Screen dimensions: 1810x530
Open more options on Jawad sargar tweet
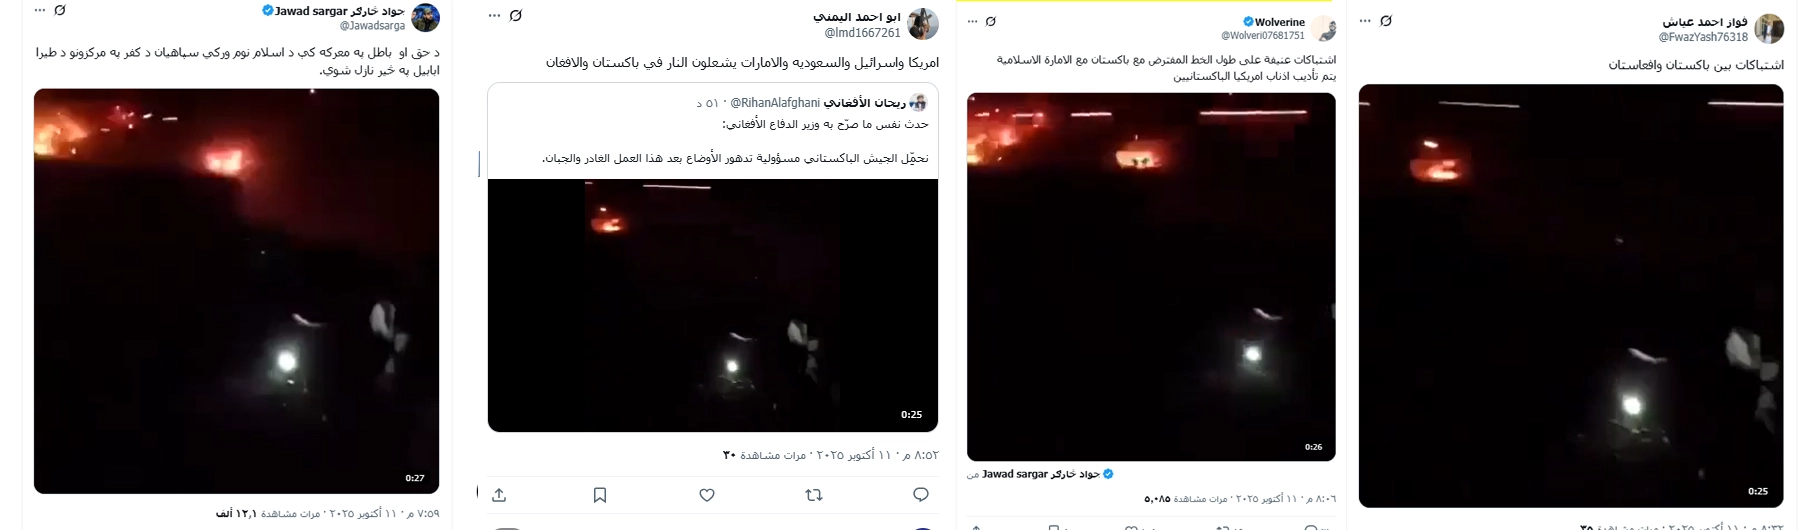40,10
